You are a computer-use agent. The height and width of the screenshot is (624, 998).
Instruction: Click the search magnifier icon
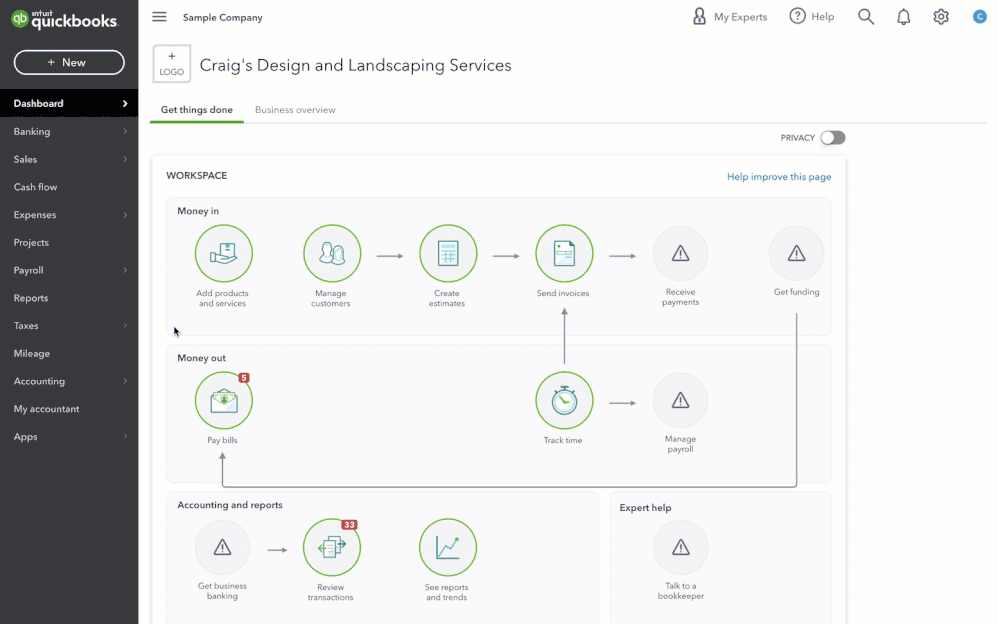coord(866,17)
